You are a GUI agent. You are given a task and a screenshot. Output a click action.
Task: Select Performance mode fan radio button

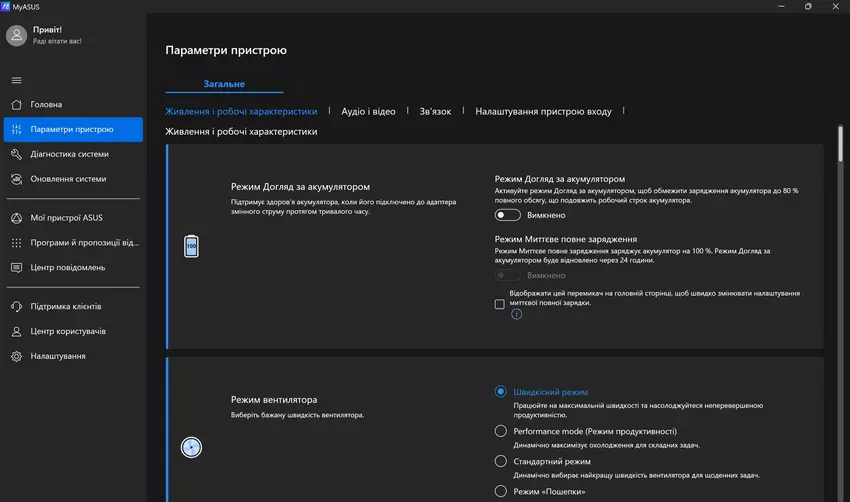tap(501, 431)
